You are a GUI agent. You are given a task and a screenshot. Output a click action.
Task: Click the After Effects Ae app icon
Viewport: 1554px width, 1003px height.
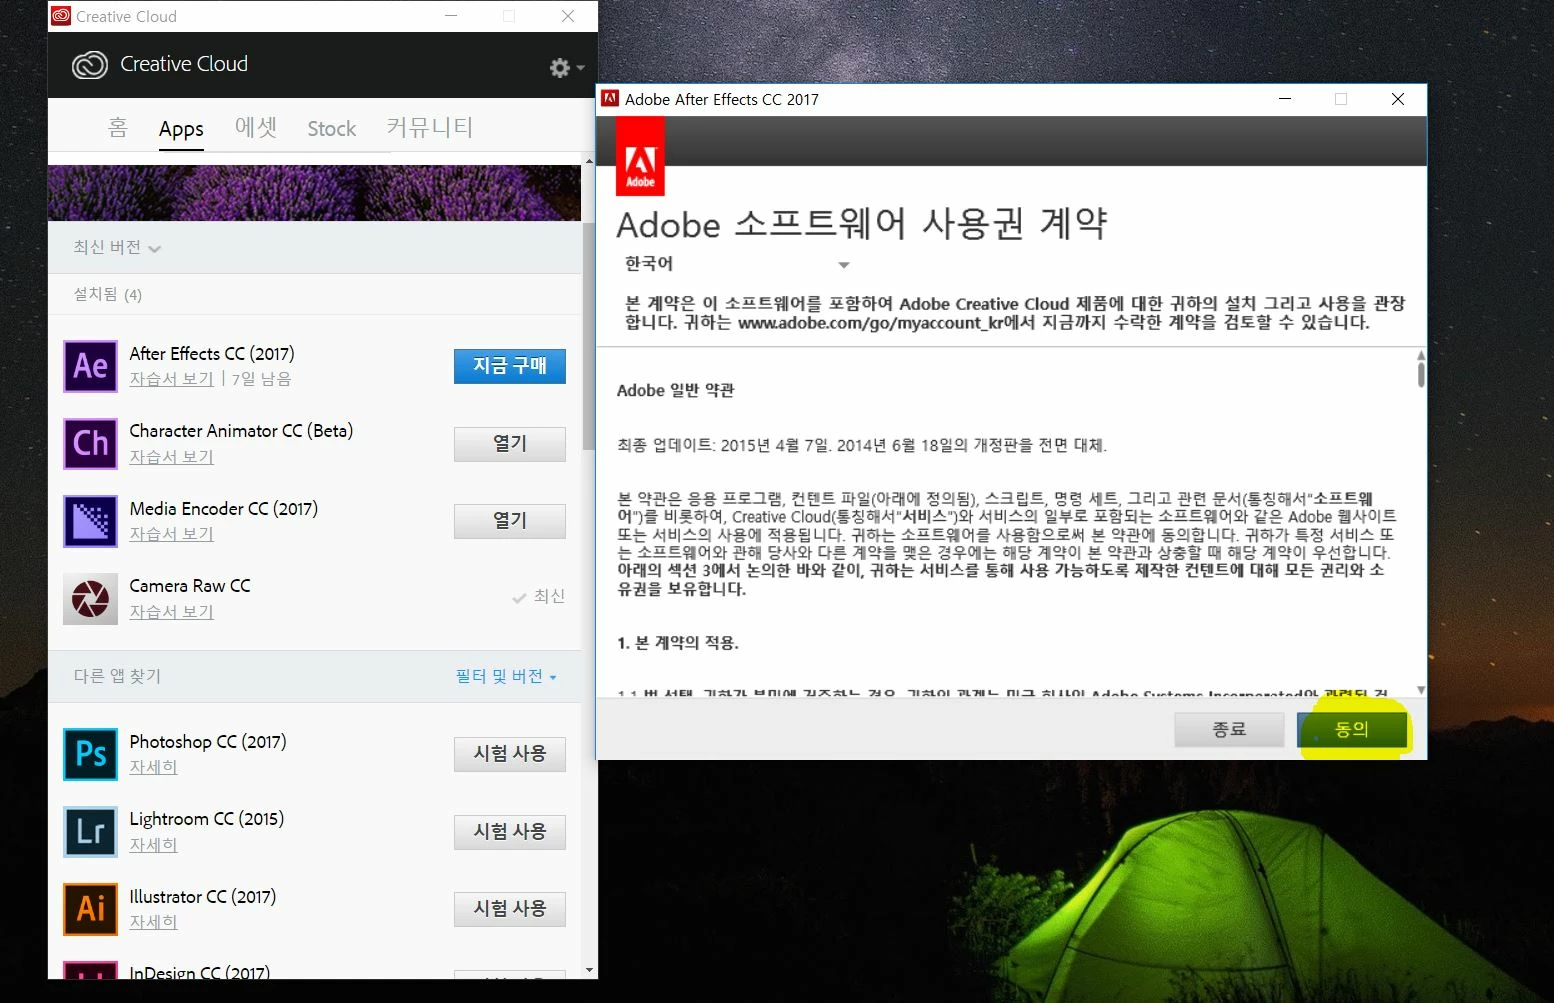90,366
